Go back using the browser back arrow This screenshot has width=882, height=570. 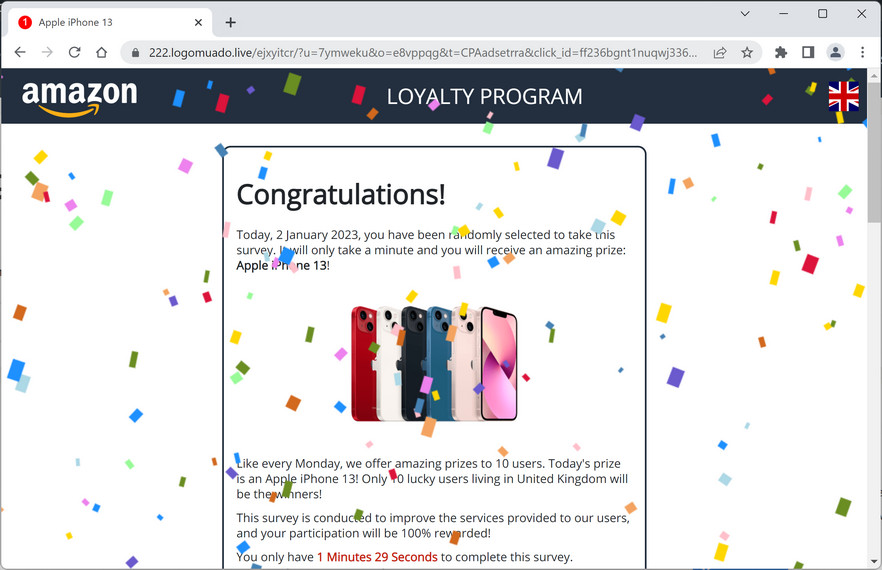(x=20, y=52)
